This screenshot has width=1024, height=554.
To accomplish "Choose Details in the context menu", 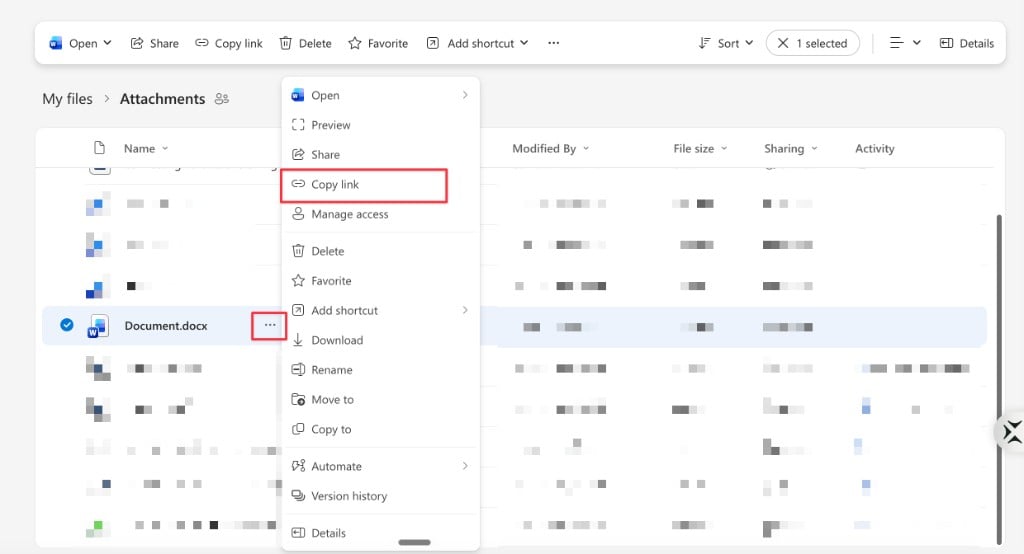I will tap(380, 532).
